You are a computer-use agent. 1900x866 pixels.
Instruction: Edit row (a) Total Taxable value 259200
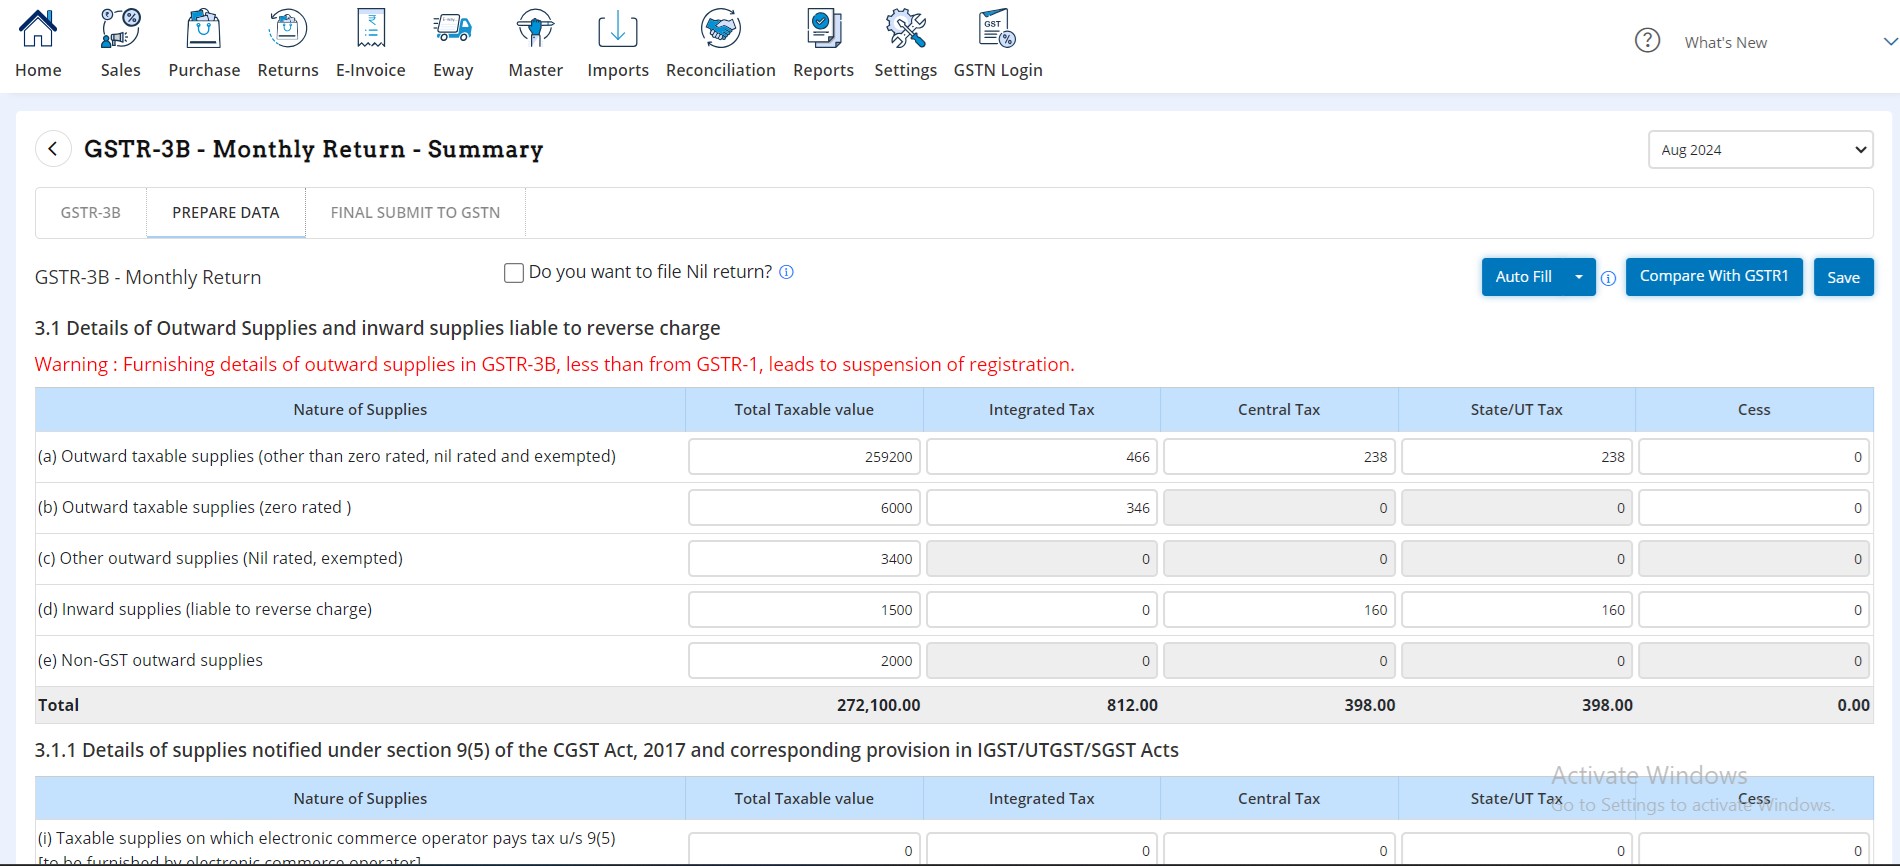coord(804,457)
